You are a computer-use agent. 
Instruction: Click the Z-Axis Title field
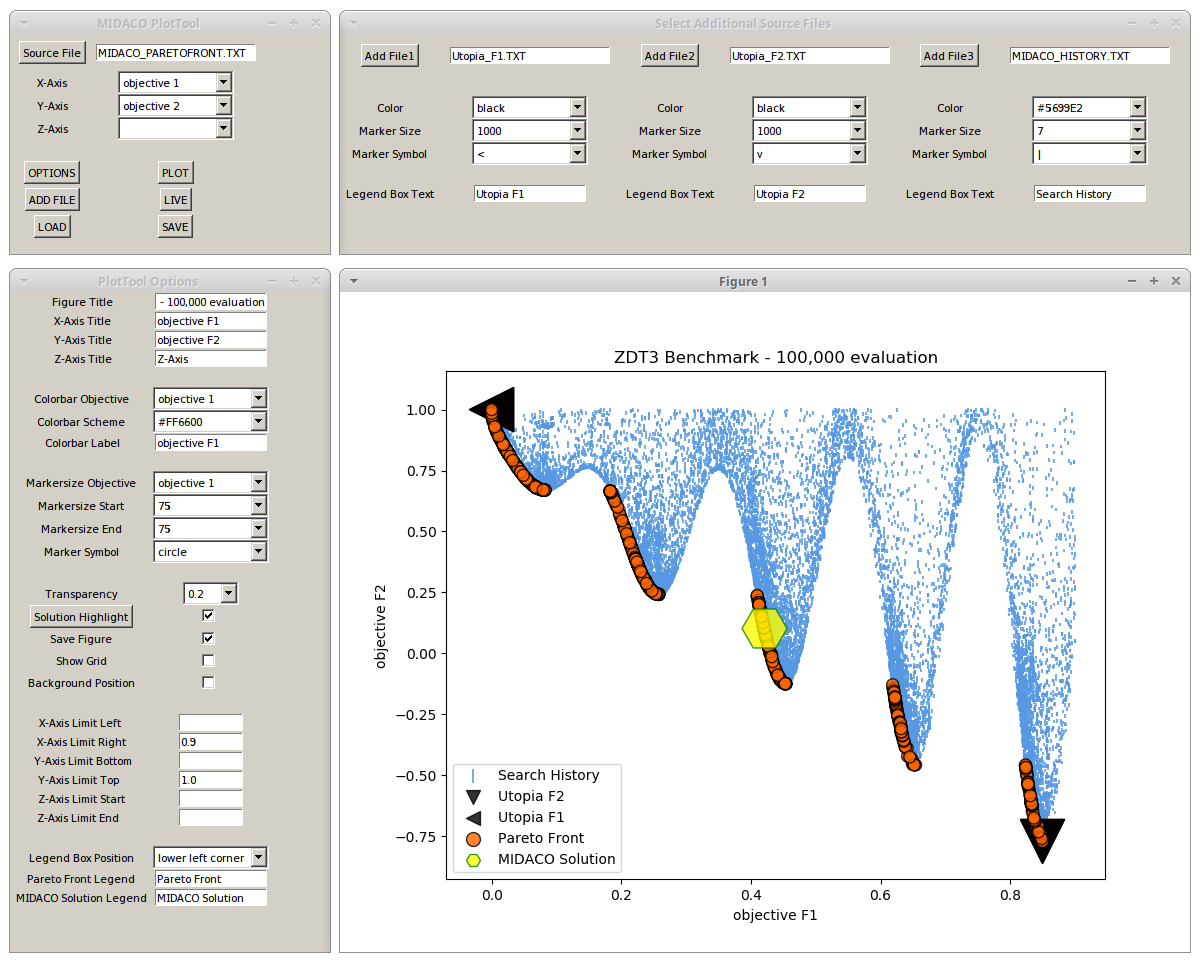tap(211, 359)
